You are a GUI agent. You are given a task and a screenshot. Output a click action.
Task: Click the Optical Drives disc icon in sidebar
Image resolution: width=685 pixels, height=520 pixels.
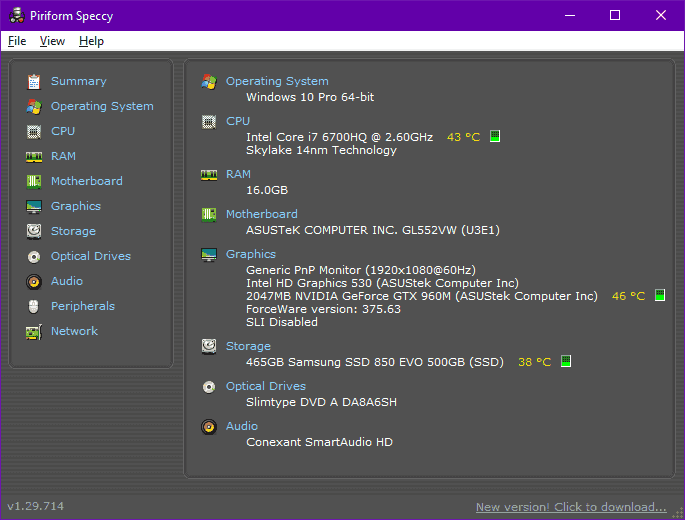point(34,257)
